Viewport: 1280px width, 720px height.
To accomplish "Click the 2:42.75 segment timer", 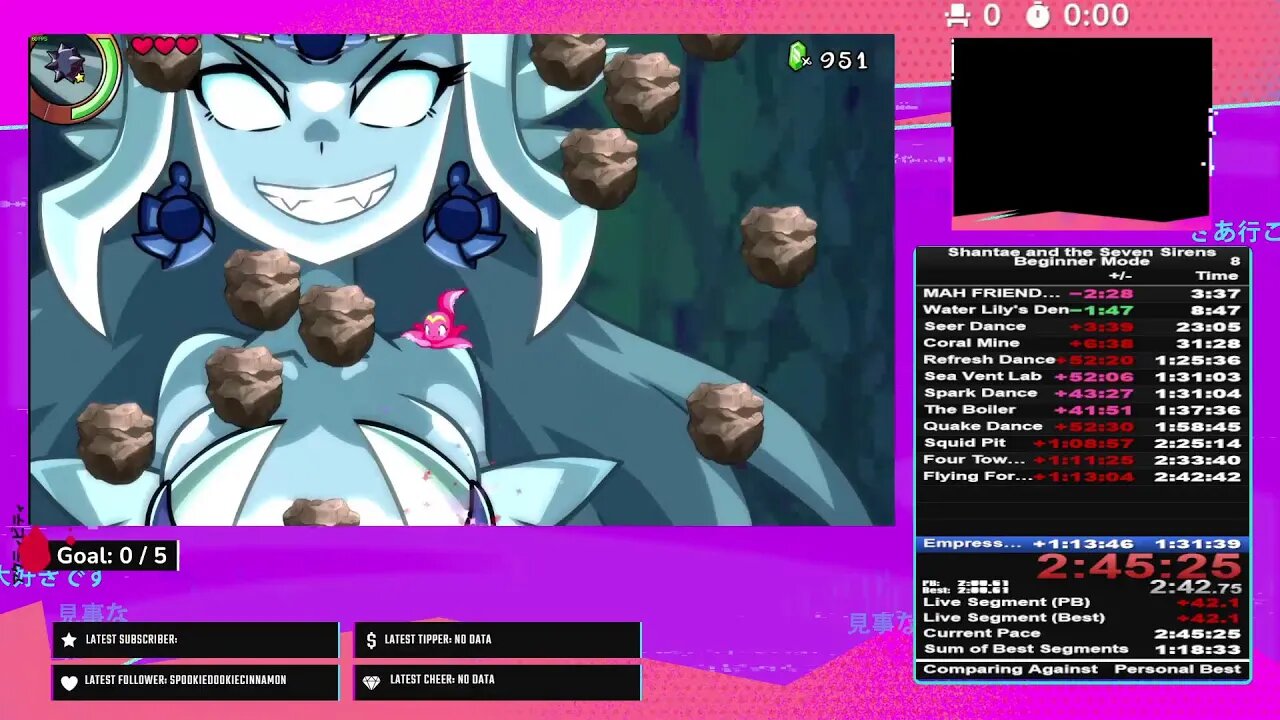I will coord(1195,588).
